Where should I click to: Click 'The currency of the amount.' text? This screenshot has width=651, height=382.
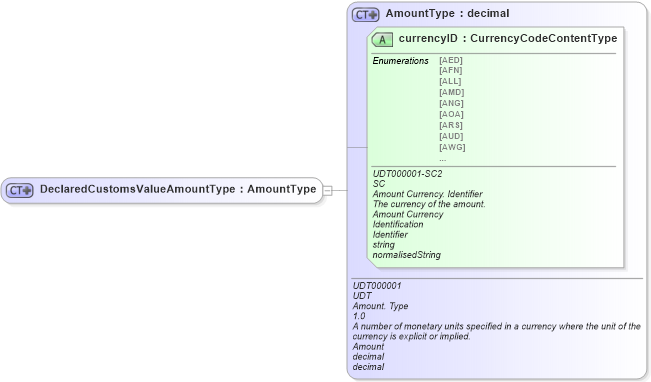[x=429, y=204]
